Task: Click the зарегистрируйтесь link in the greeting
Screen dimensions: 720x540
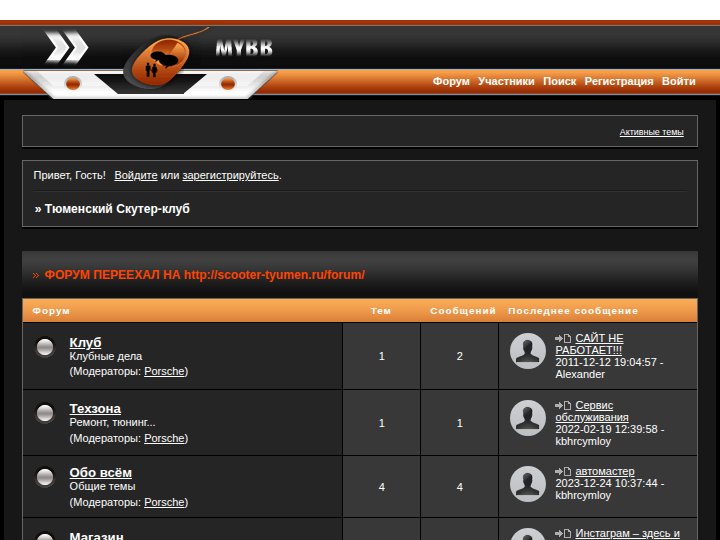Action: pyautogui.click(x=231, y=175)
